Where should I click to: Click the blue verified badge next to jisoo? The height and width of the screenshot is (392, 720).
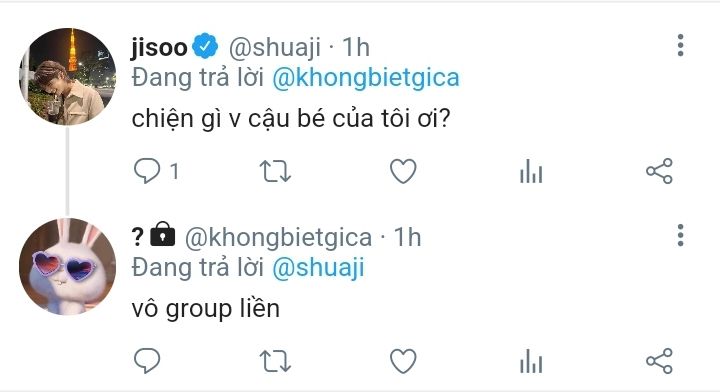(x=205, y=46)
